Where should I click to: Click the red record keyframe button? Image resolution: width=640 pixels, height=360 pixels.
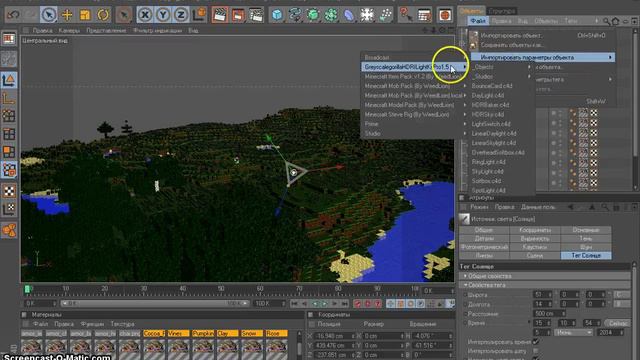click(358, 303)
